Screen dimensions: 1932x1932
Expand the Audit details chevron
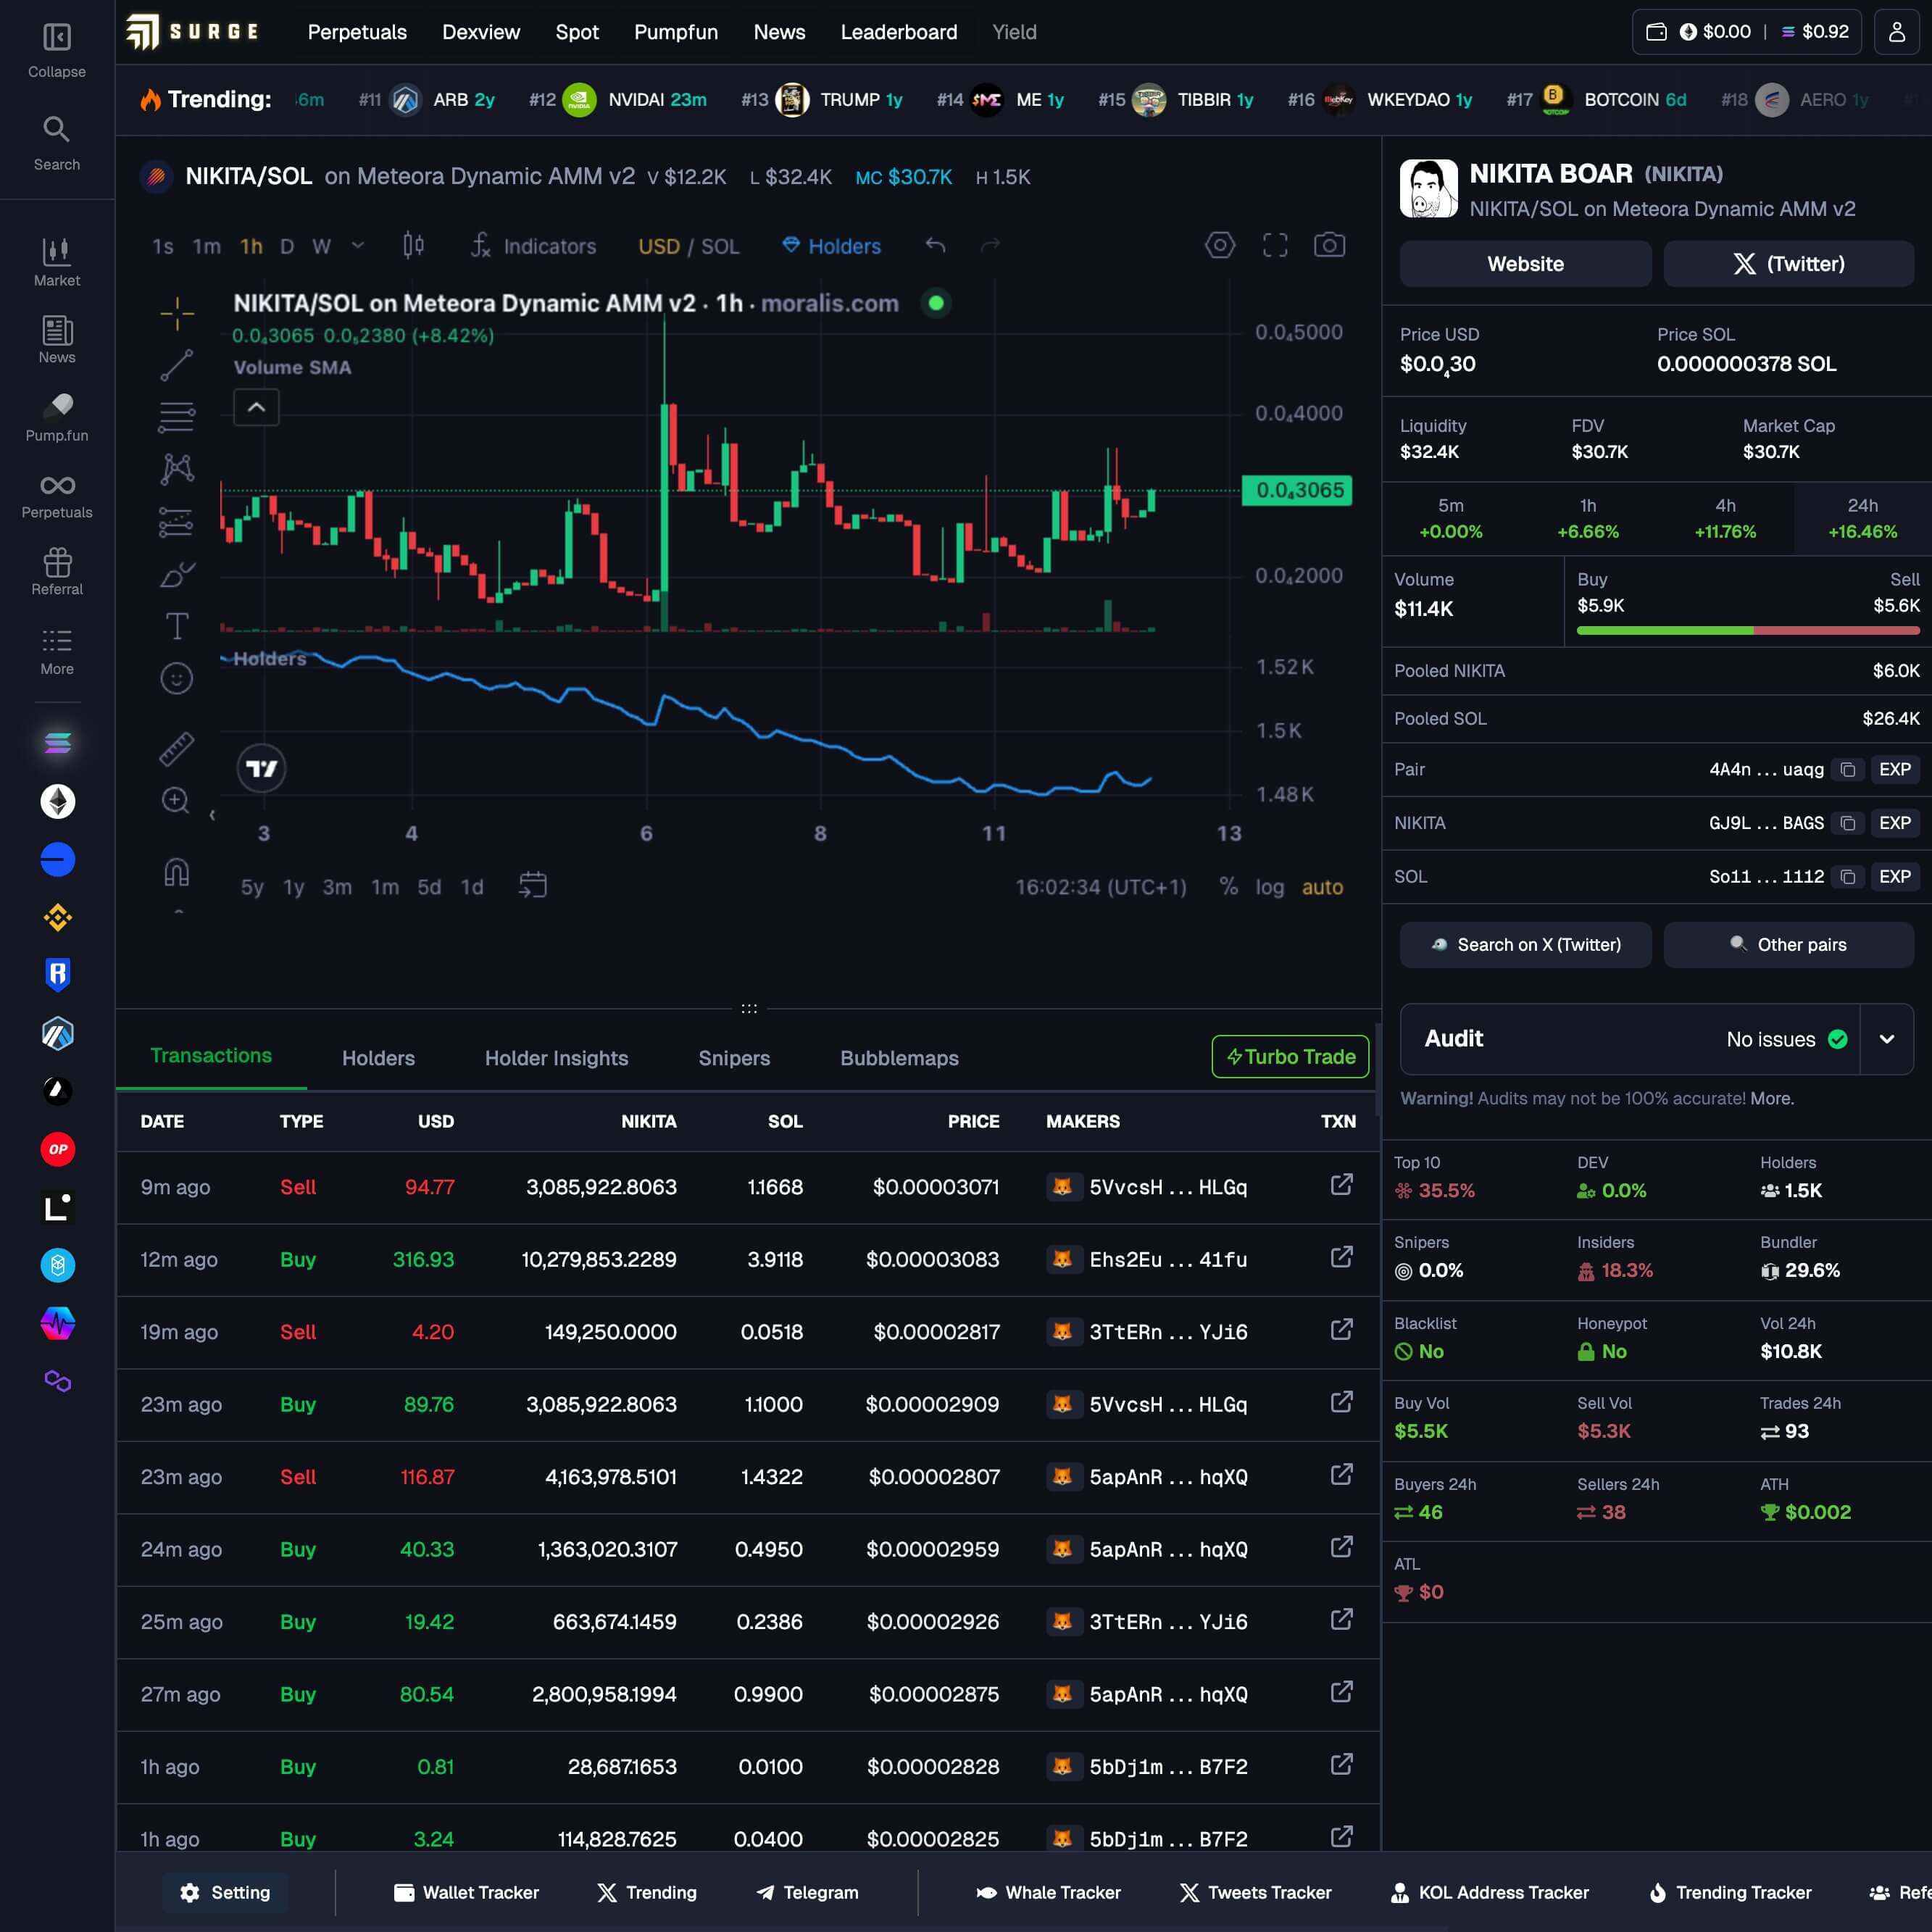click(x=1888, y=1039)
